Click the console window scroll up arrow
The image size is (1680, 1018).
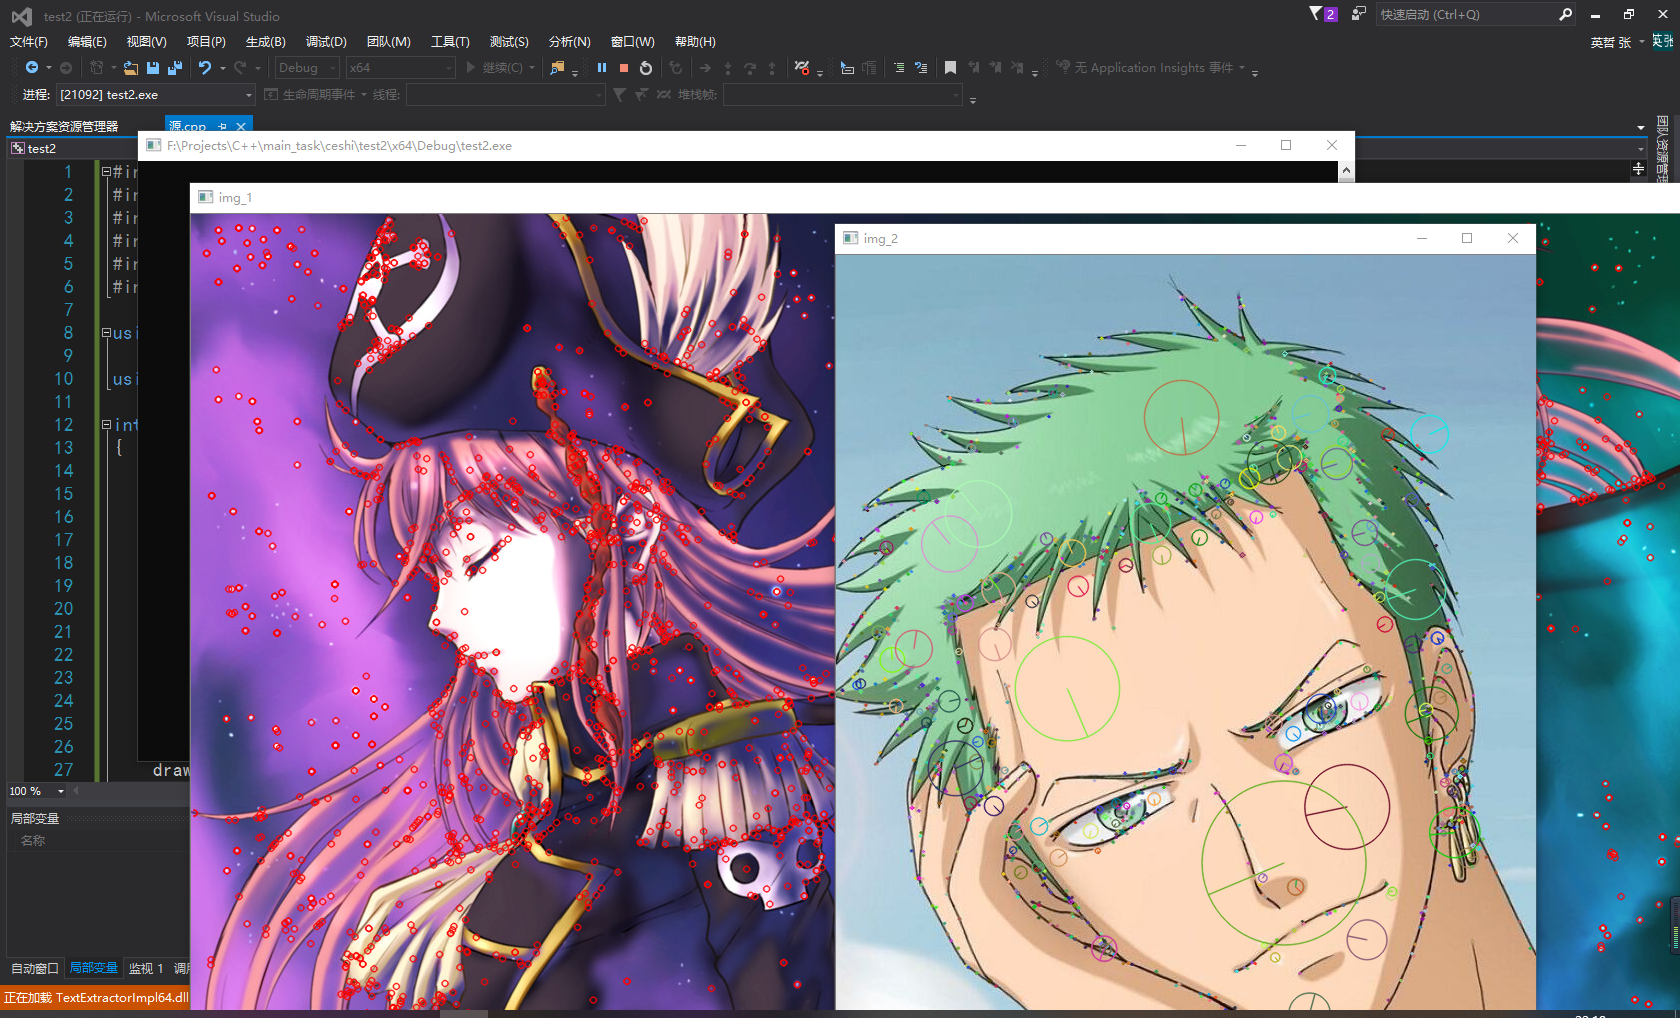pyautogui.click(x=1346, y=170)
